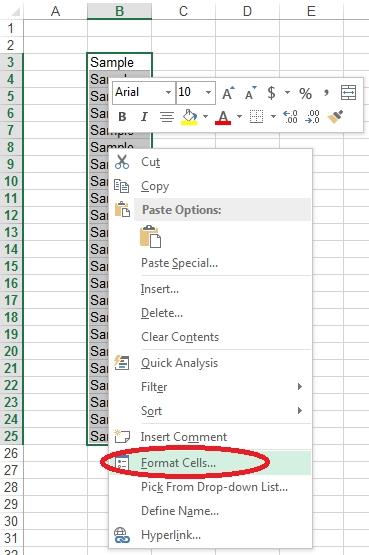
Task: Center align text using mini toolbar
Action: [167, 116]
